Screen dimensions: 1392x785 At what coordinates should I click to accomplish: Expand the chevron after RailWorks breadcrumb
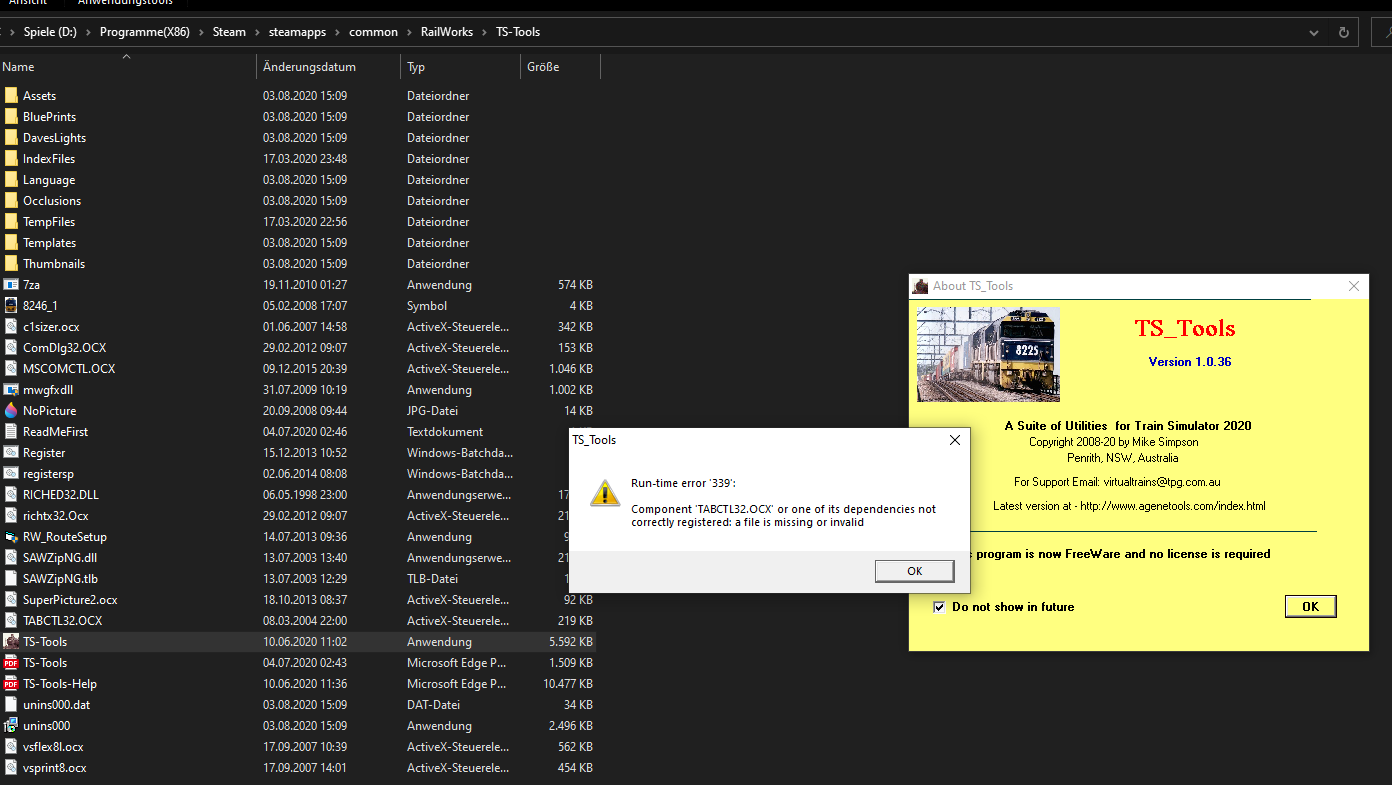[485, 32]
